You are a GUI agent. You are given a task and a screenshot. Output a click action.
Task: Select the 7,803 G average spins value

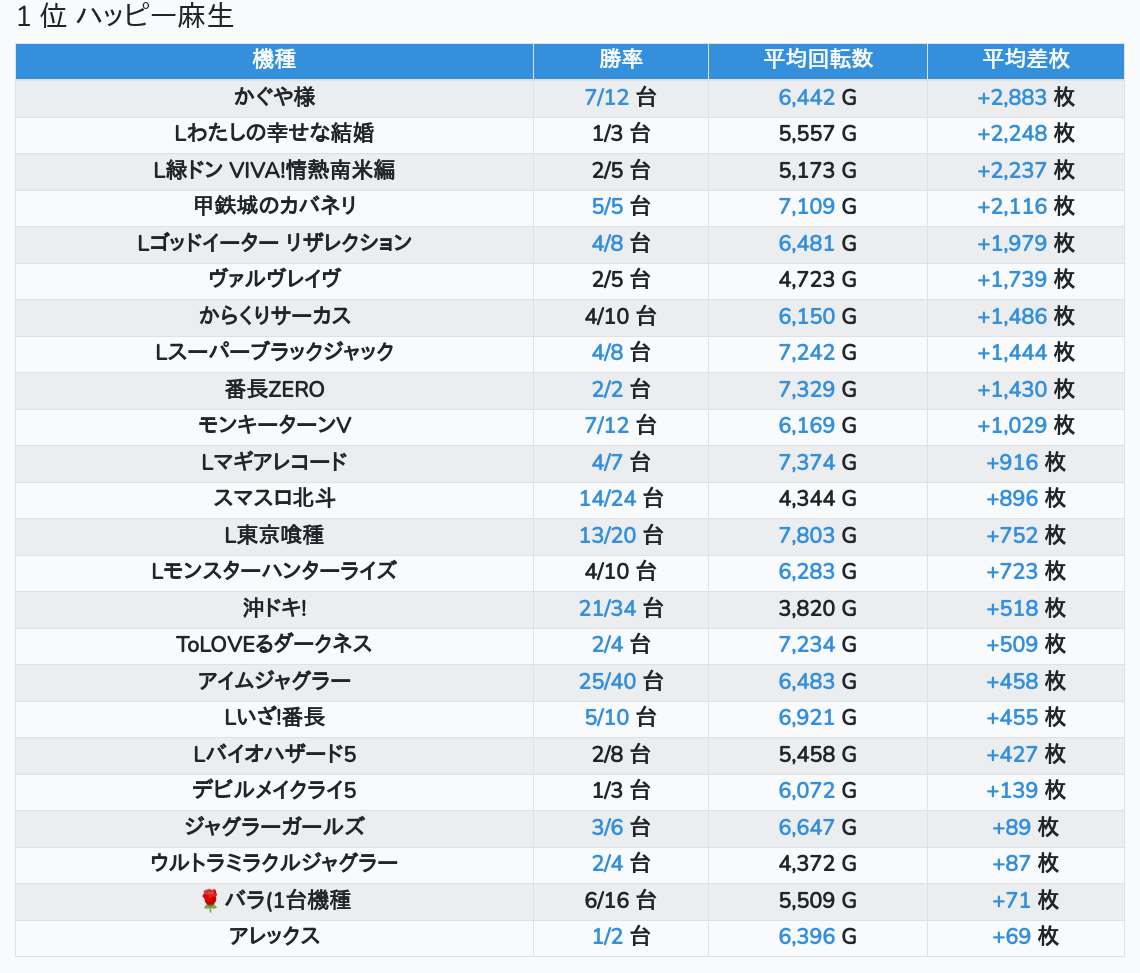818,535
